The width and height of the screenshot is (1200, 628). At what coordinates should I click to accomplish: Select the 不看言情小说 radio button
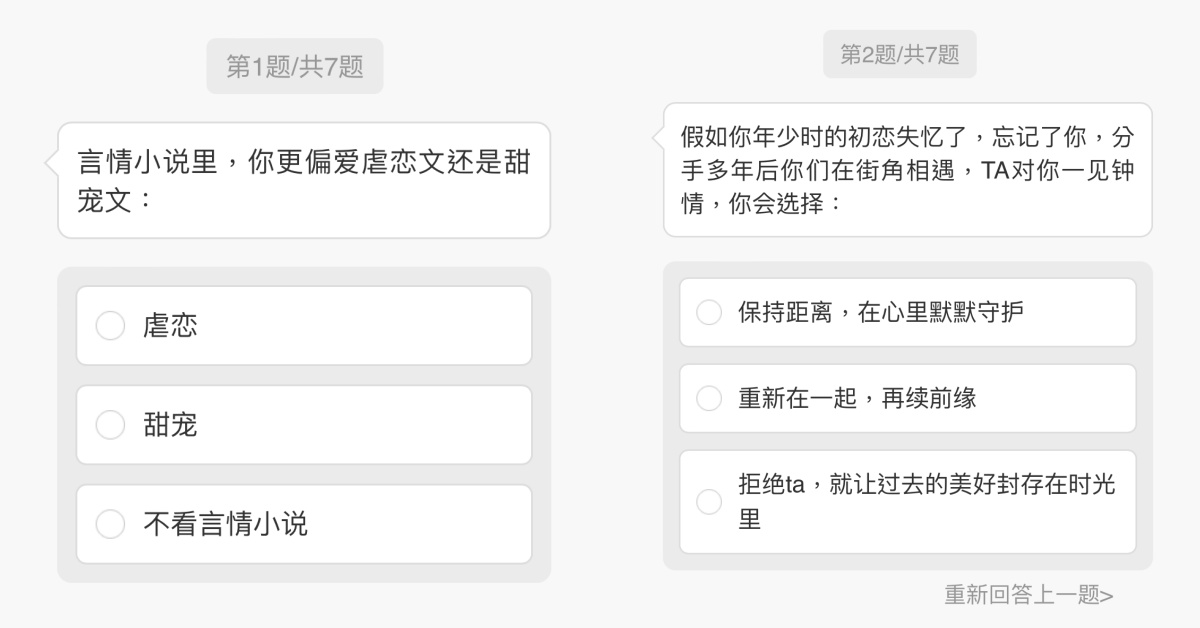click(x=110, y=524)
